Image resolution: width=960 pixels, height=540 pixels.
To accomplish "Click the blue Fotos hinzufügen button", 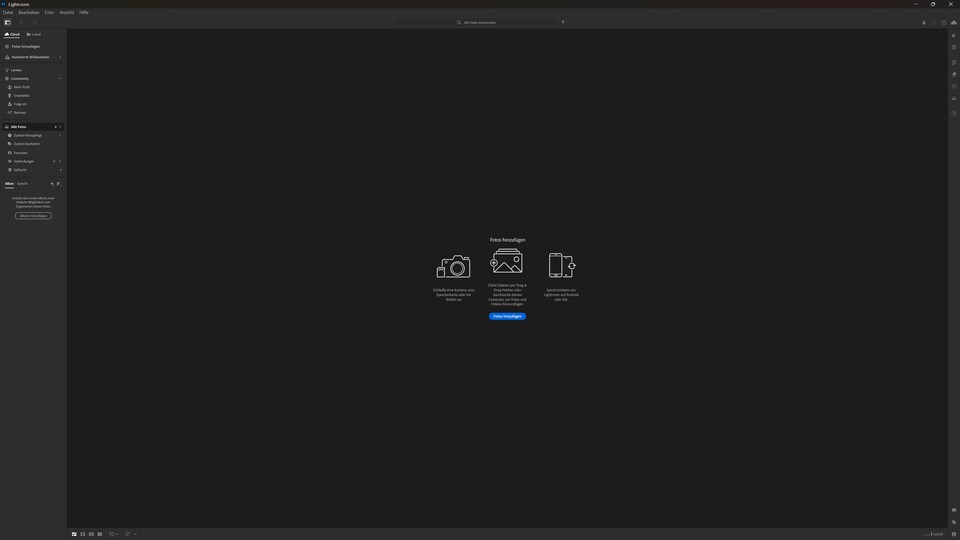I will [507, 317].
